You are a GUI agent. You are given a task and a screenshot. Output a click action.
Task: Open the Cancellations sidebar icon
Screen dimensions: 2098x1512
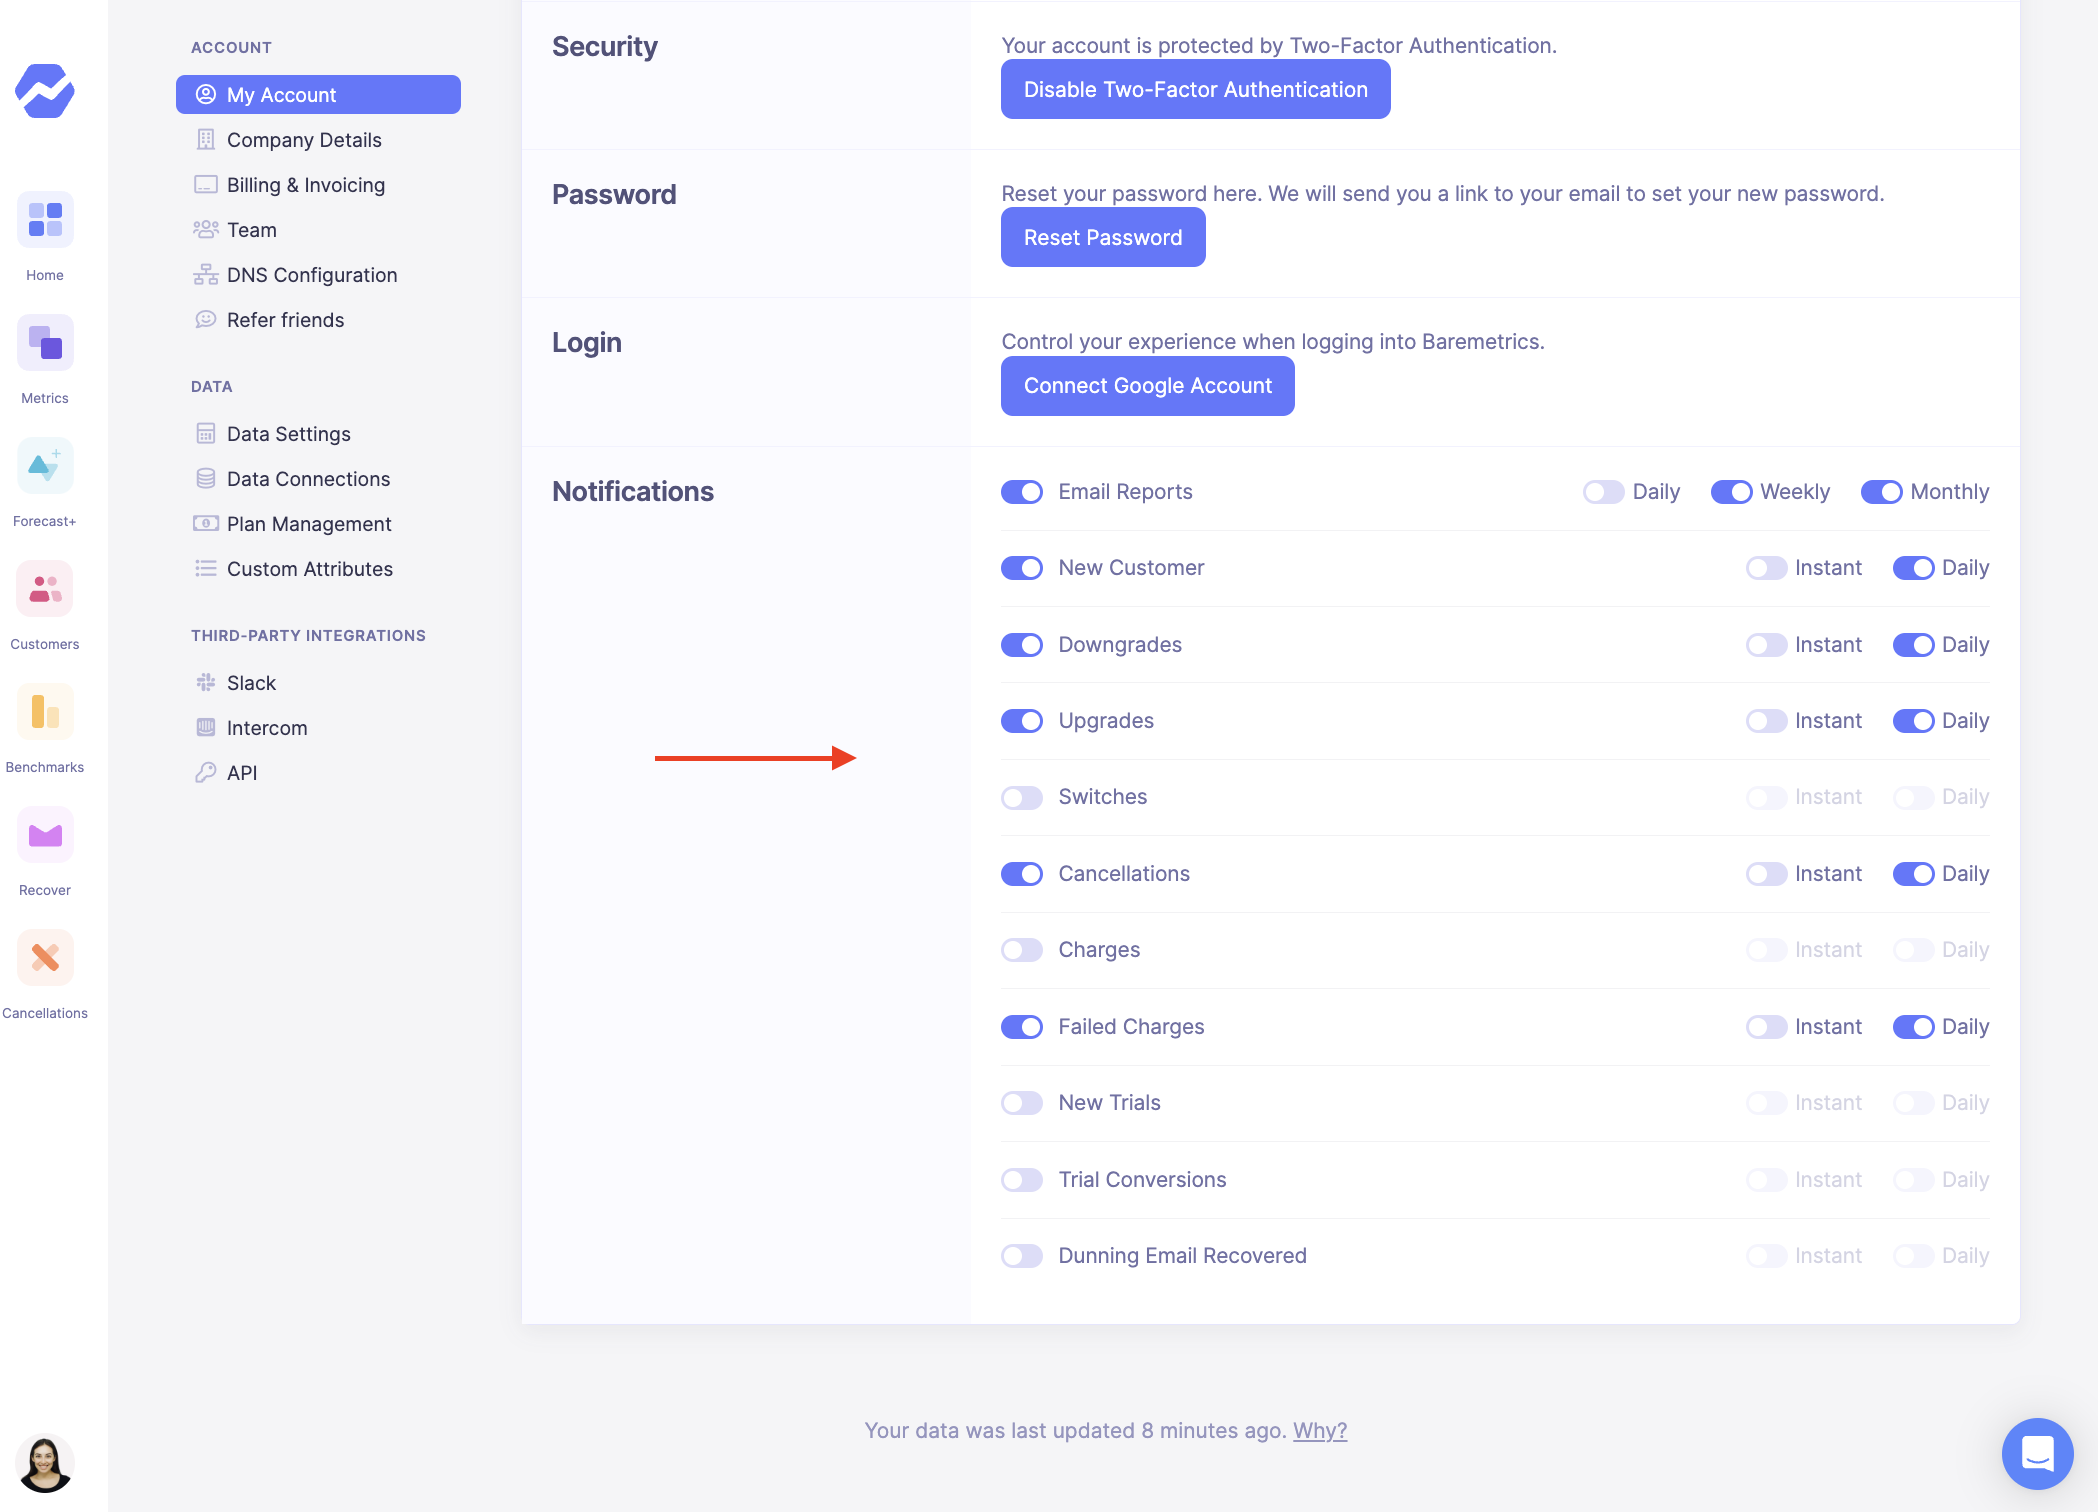point(45,958)
